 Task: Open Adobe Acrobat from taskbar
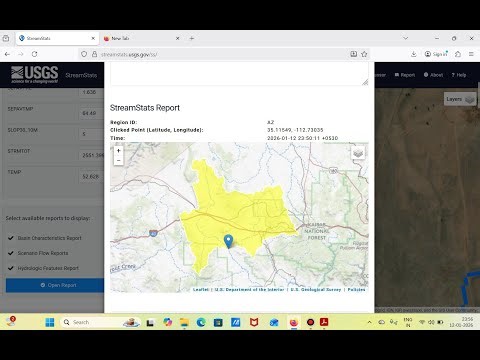pyautogui.click(x=324, y=322)
